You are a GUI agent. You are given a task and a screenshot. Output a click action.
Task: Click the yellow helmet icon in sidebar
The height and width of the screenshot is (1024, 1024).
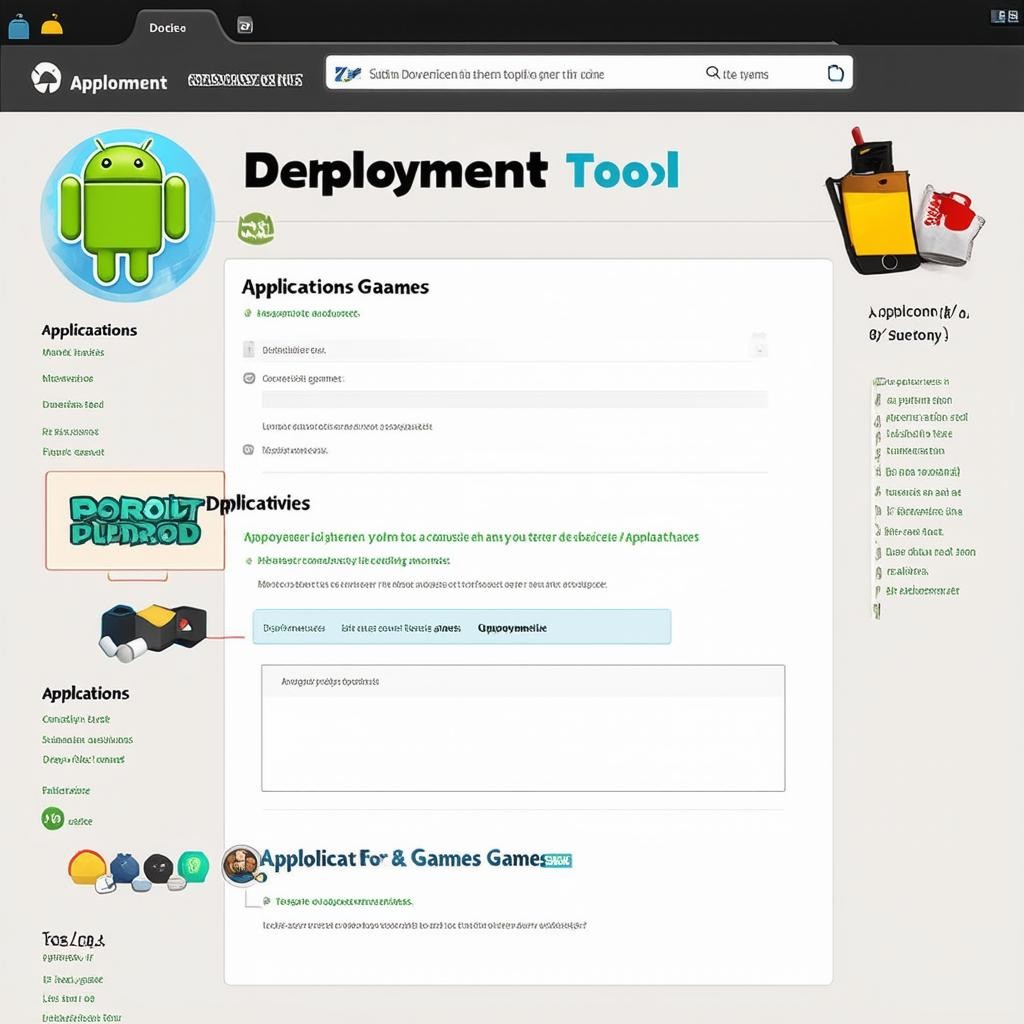(87, 866)
